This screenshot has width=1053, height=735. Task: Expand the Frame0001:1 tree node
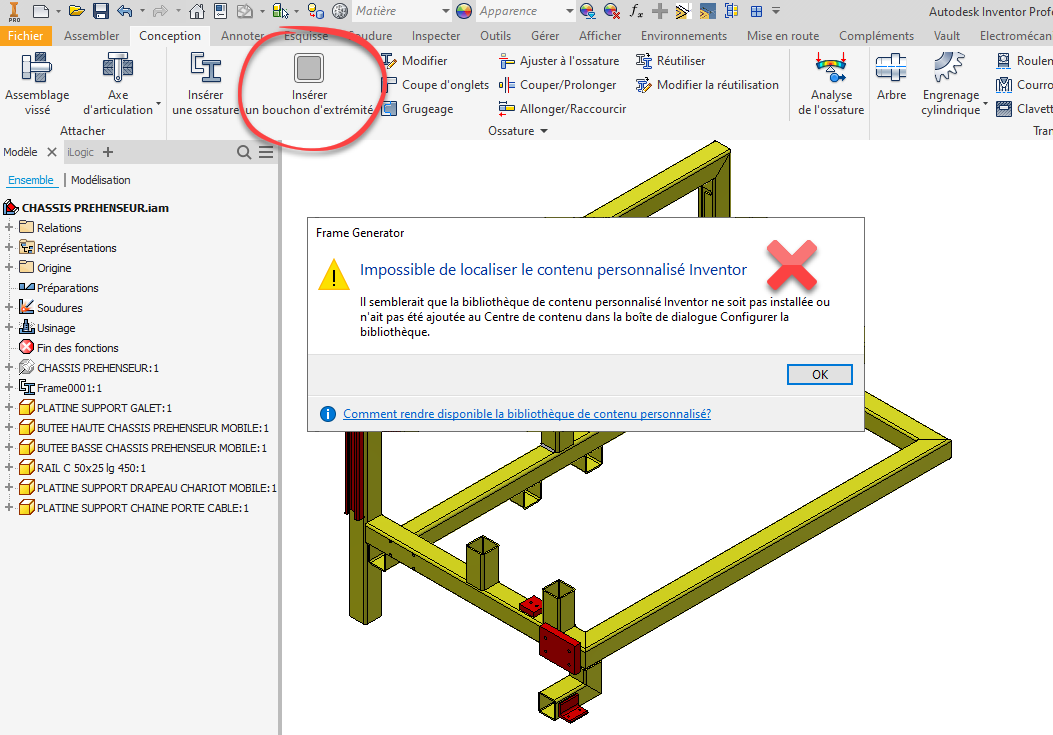pos(9,388)
